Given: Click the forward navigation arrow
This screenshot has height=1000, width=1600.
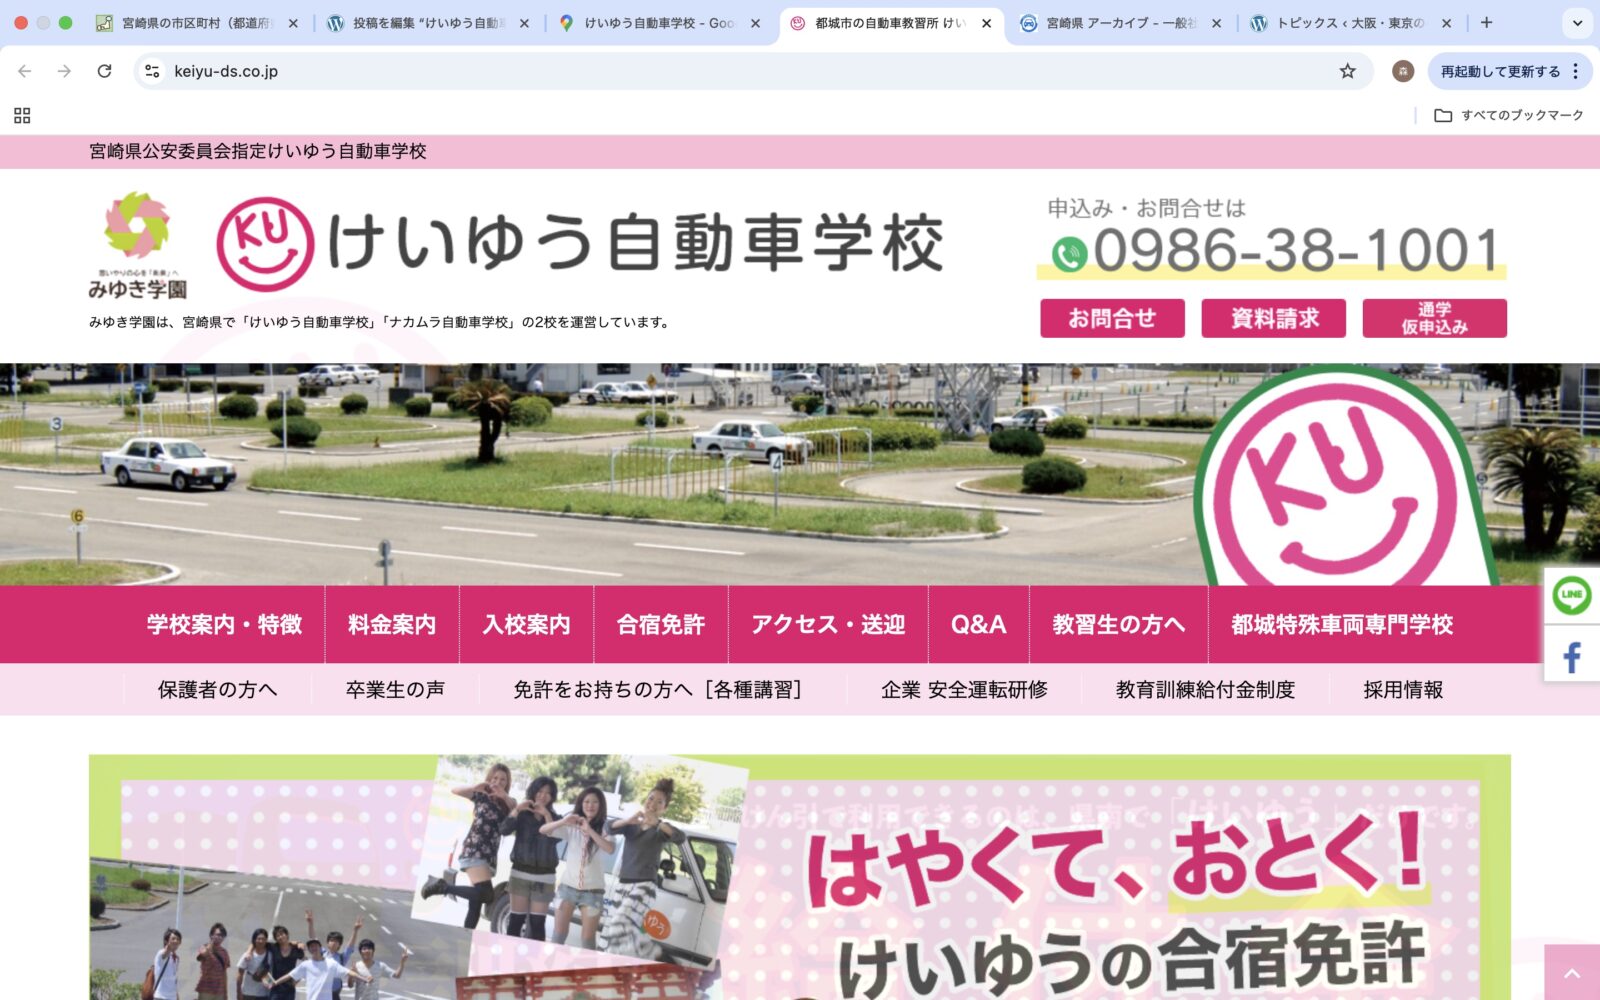Looking at the screenshot, I should [x=64, y=71].
